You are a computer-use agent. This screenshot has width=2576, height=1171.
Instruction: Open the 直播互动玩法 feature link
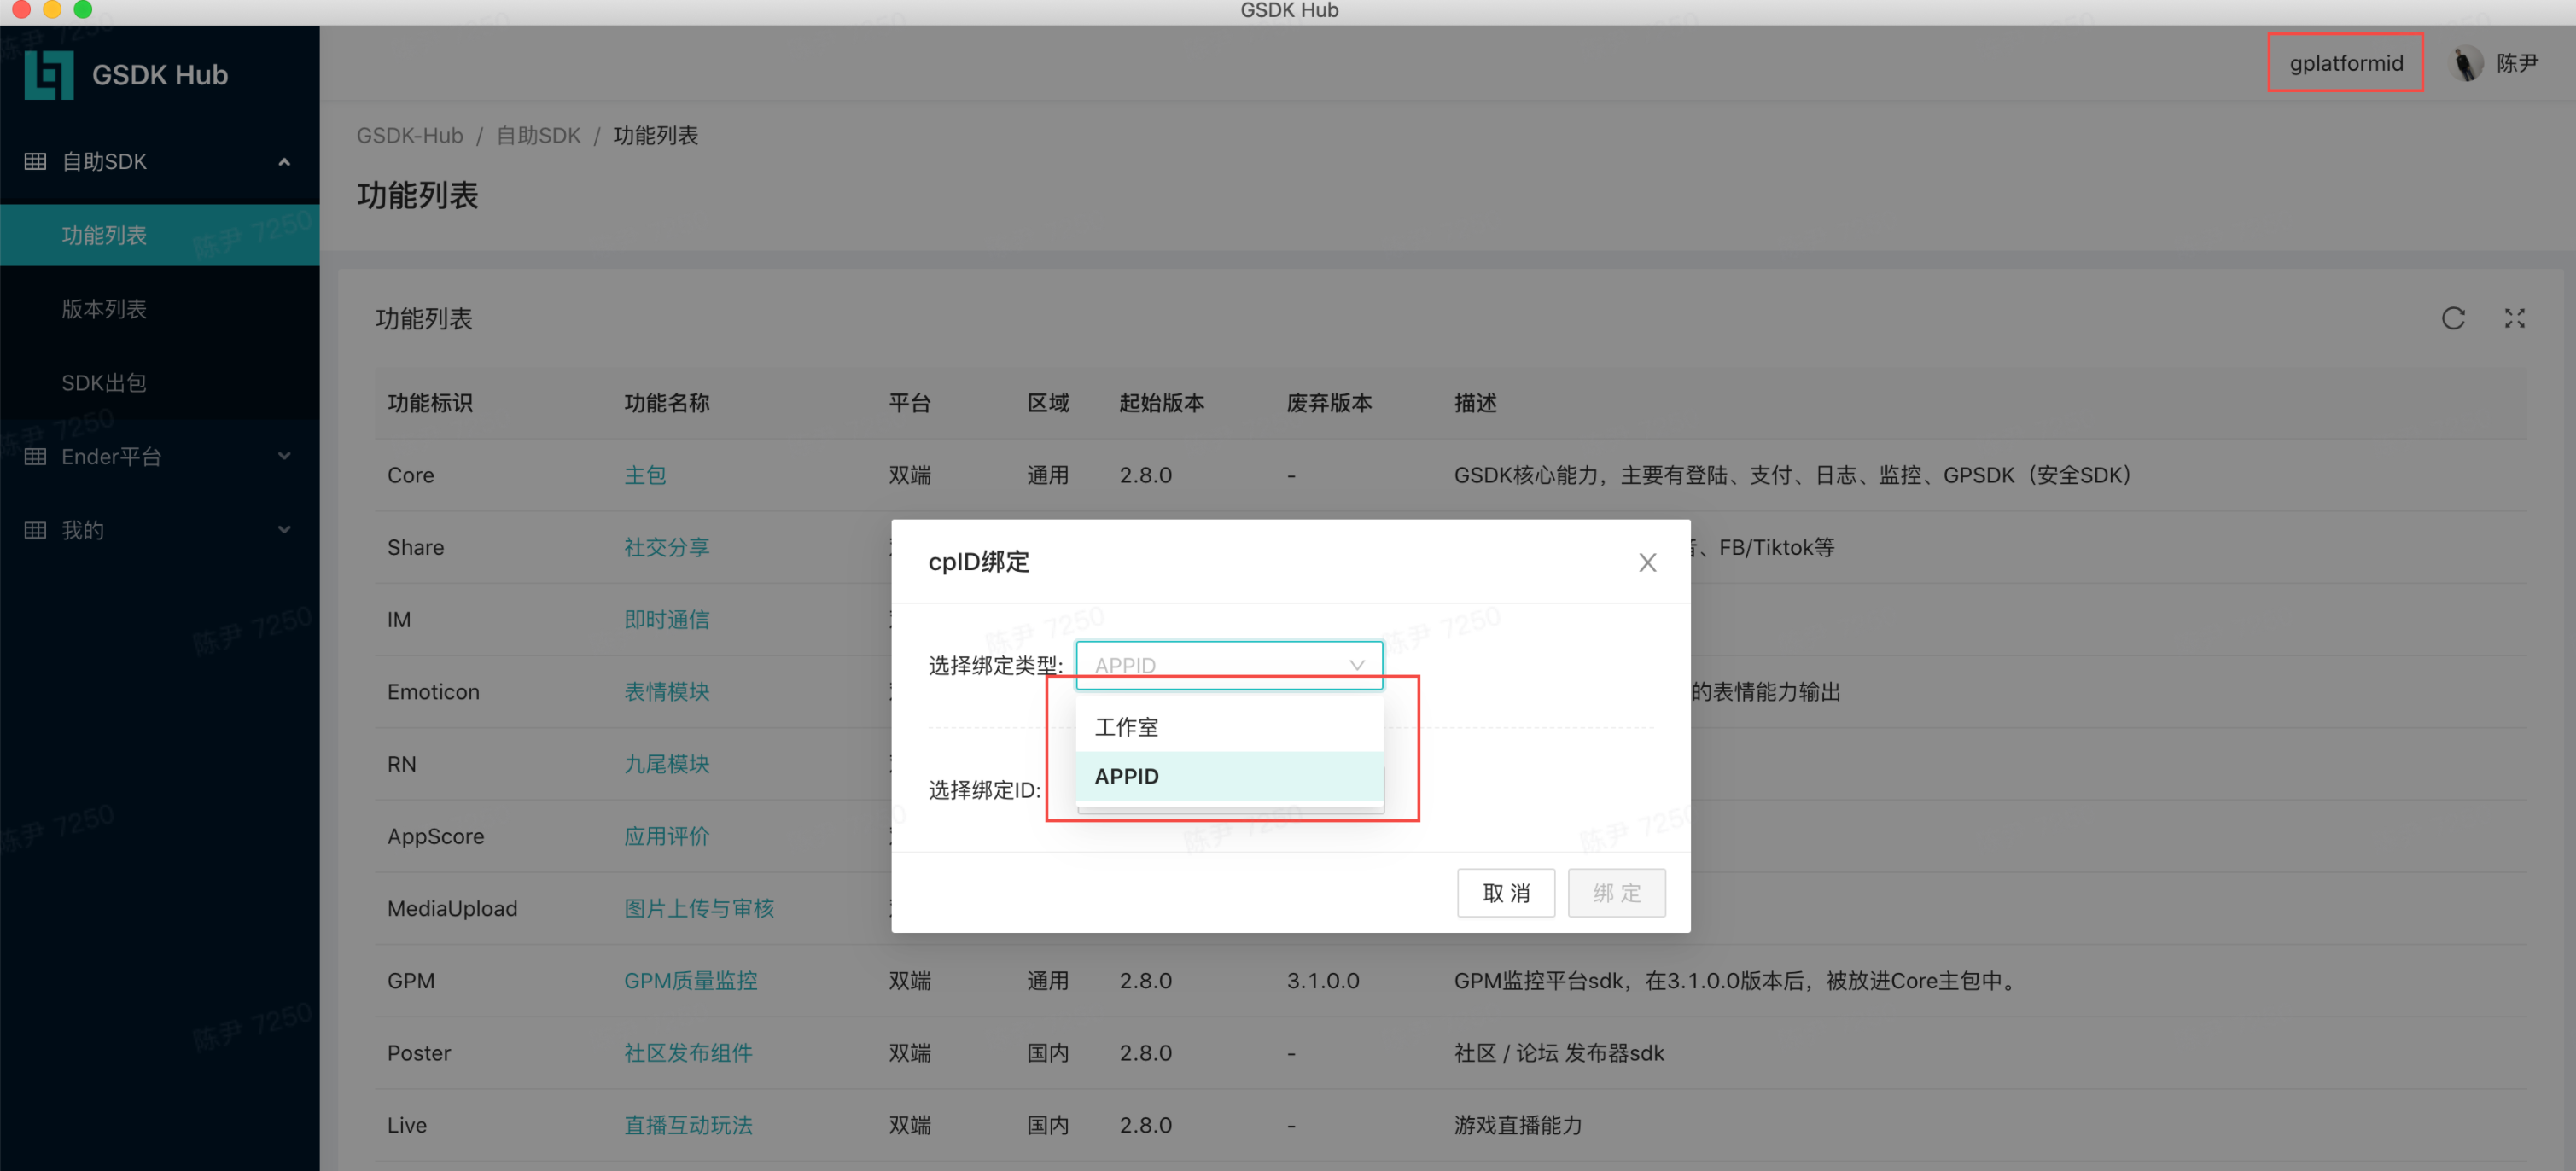click(x=688, y=1125)
